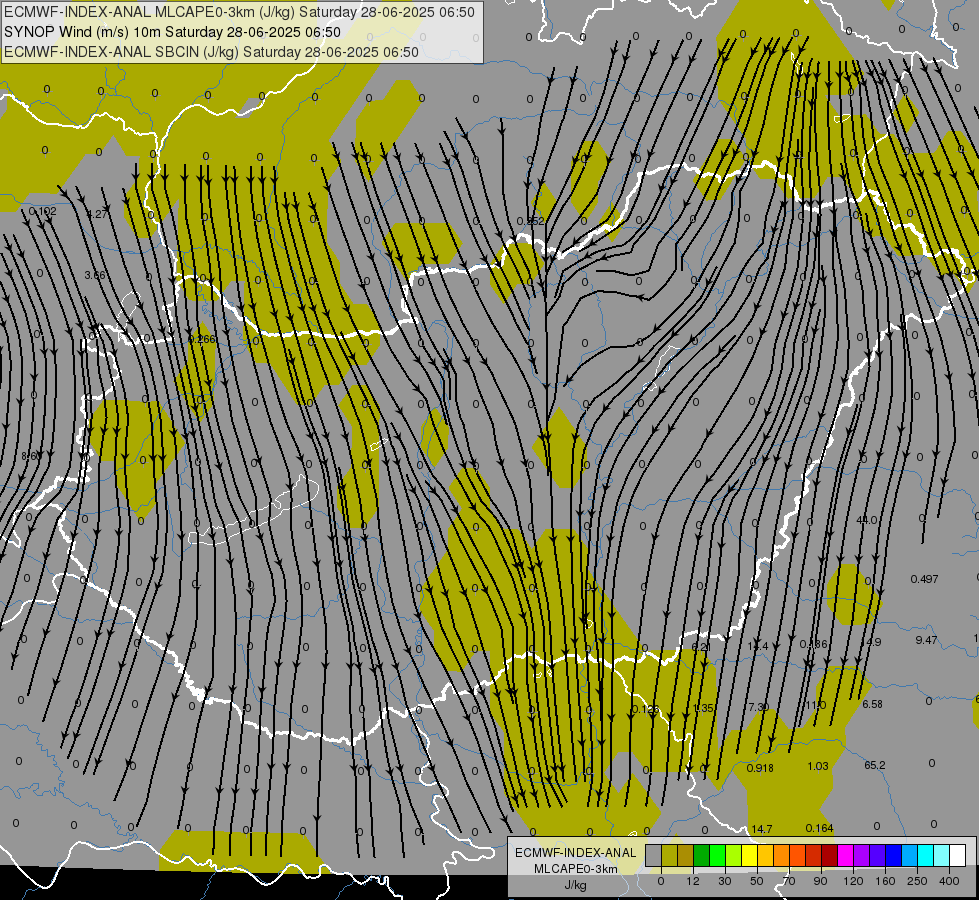The image size is (979, 900).
Task: Click legend tick label 12
Action: 692,881
